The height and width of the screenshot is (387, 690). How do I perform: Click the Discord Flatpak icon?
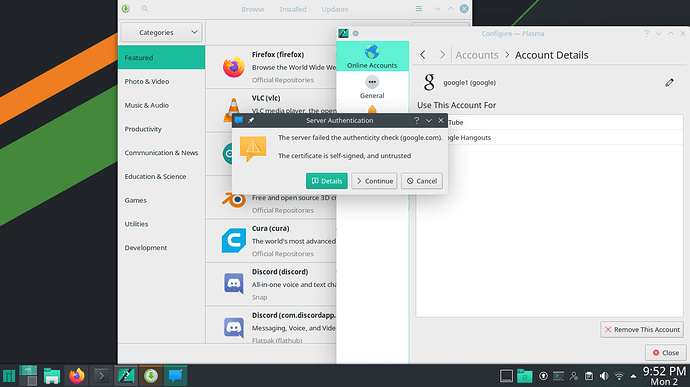click(234, 327)
